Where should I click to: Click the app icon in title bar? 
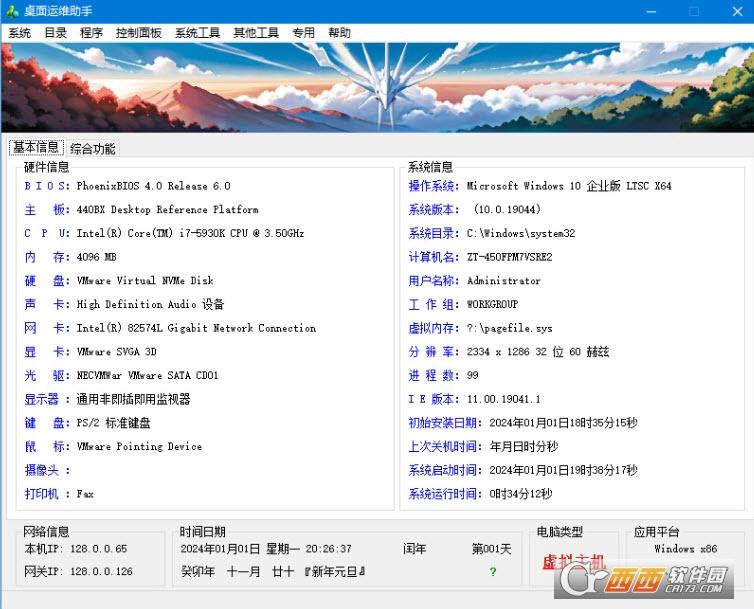(12, 11)
